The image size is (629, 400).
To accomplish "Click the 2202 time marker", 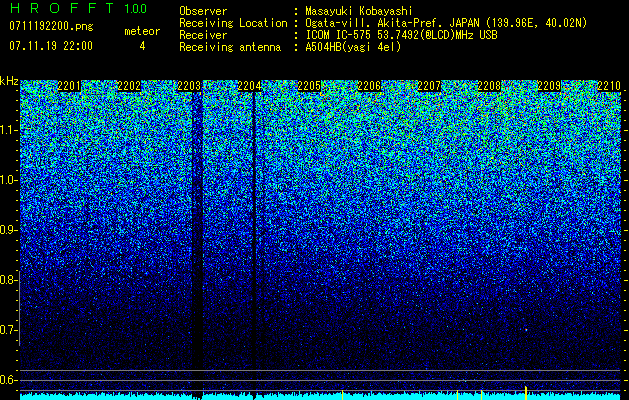I will point(129,86).
